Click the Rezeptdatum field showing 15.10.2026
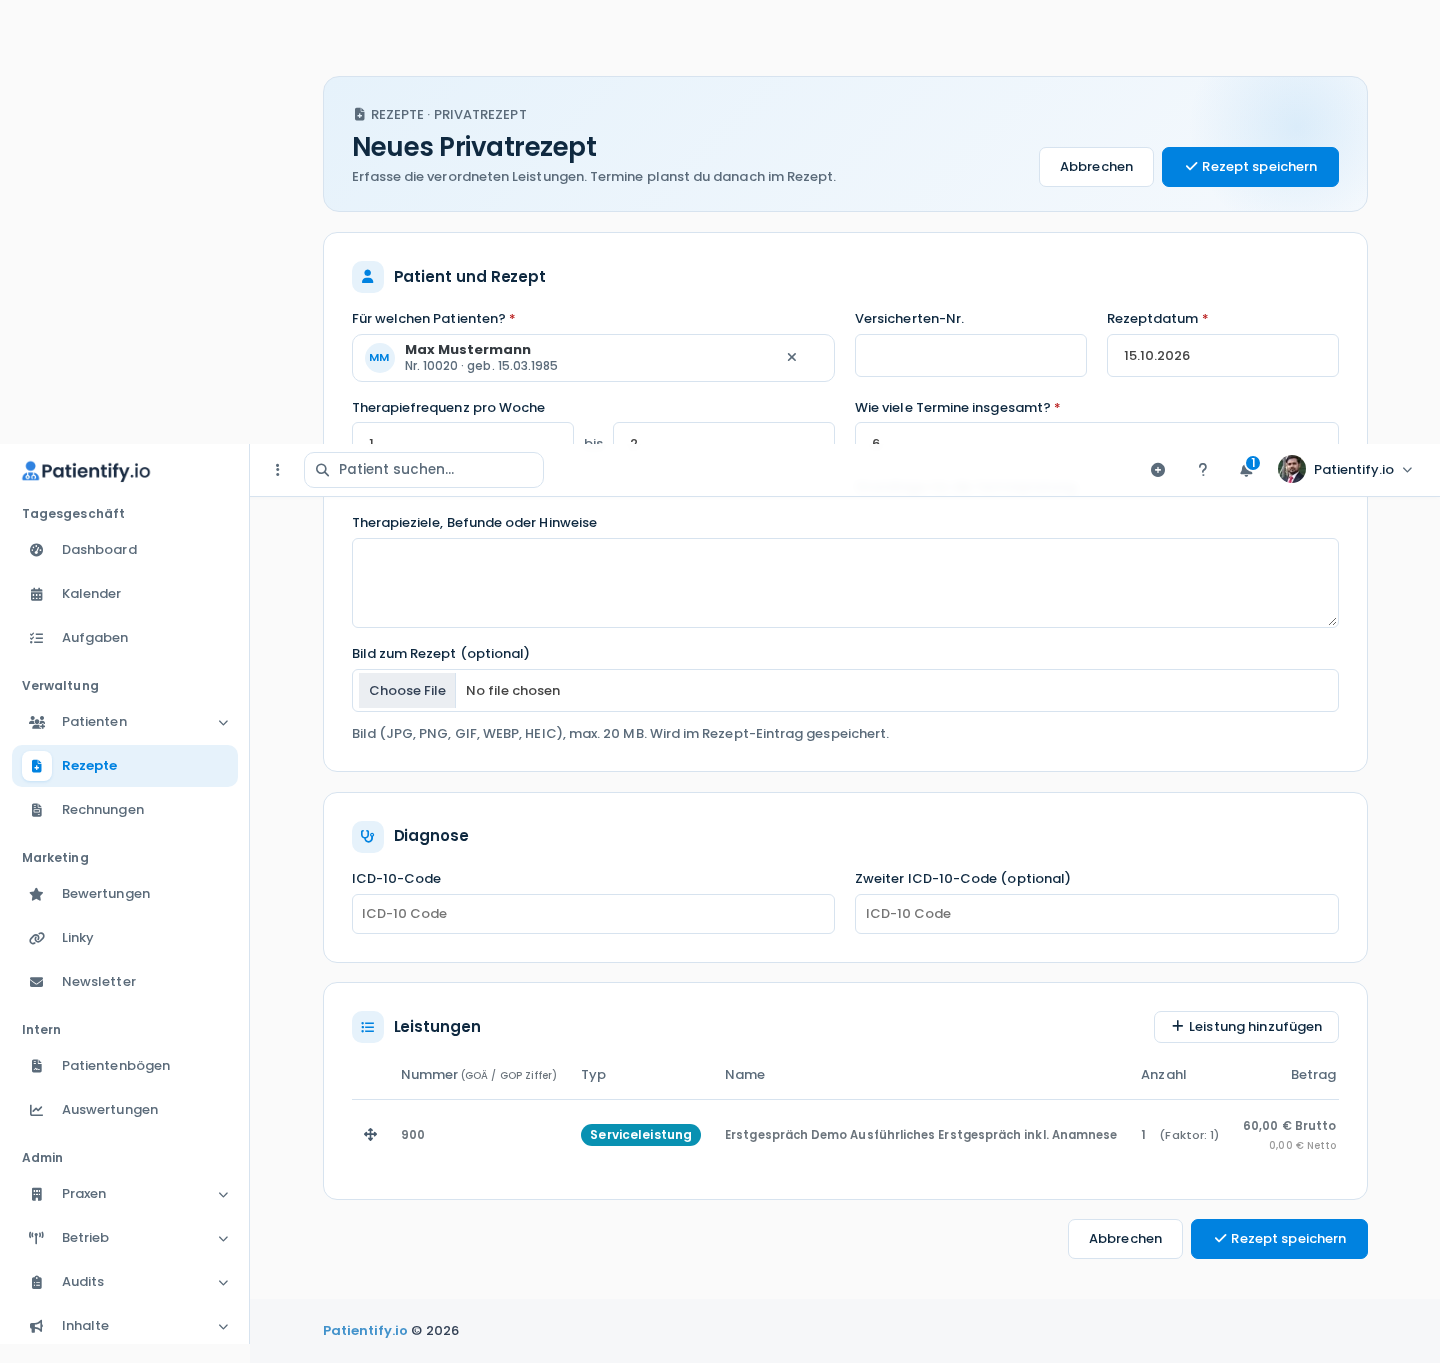 tap(1222, 356)
